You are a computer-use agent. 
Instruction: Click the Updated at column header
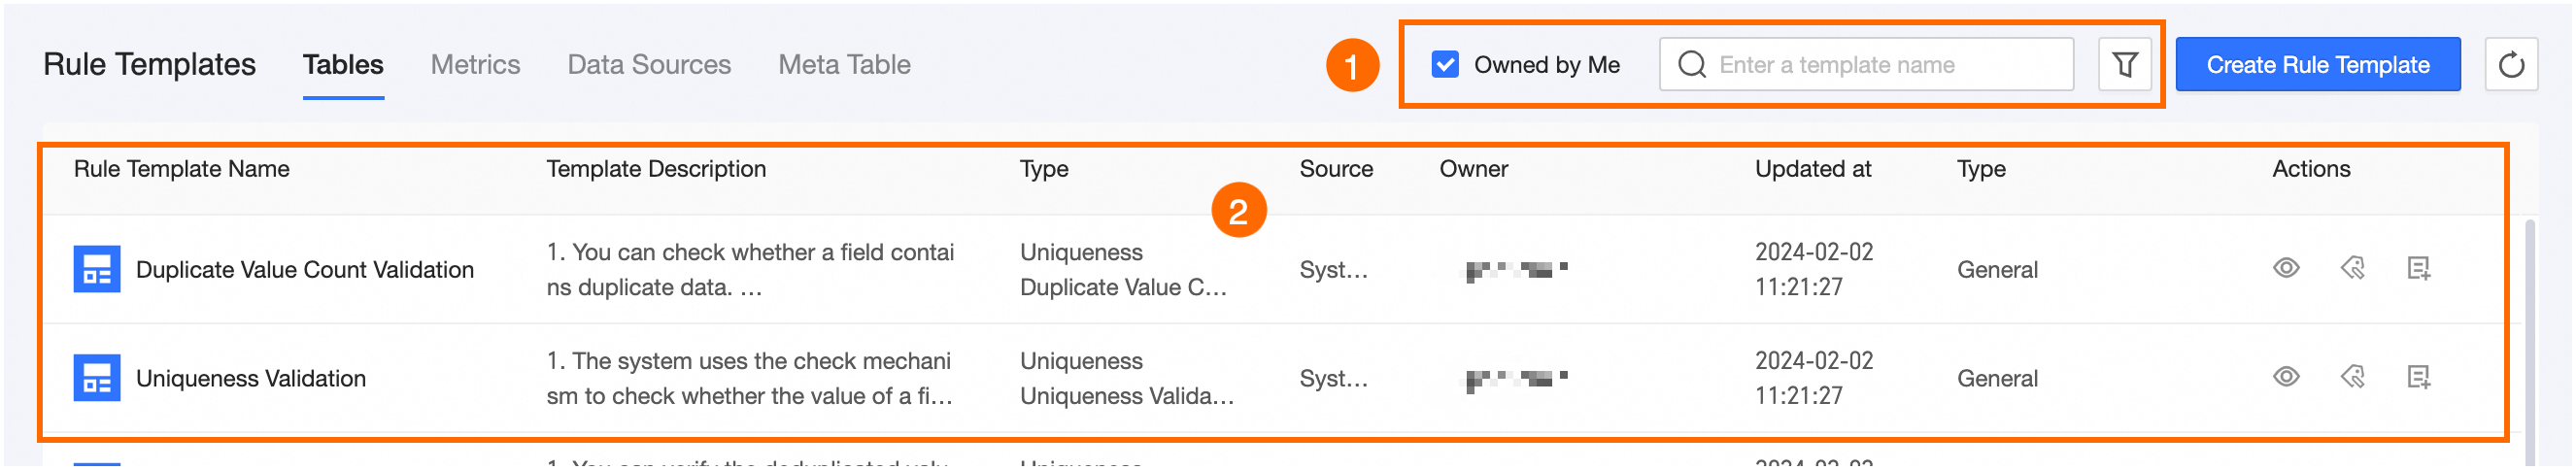pyautogui.click(x=1812, y=169)
